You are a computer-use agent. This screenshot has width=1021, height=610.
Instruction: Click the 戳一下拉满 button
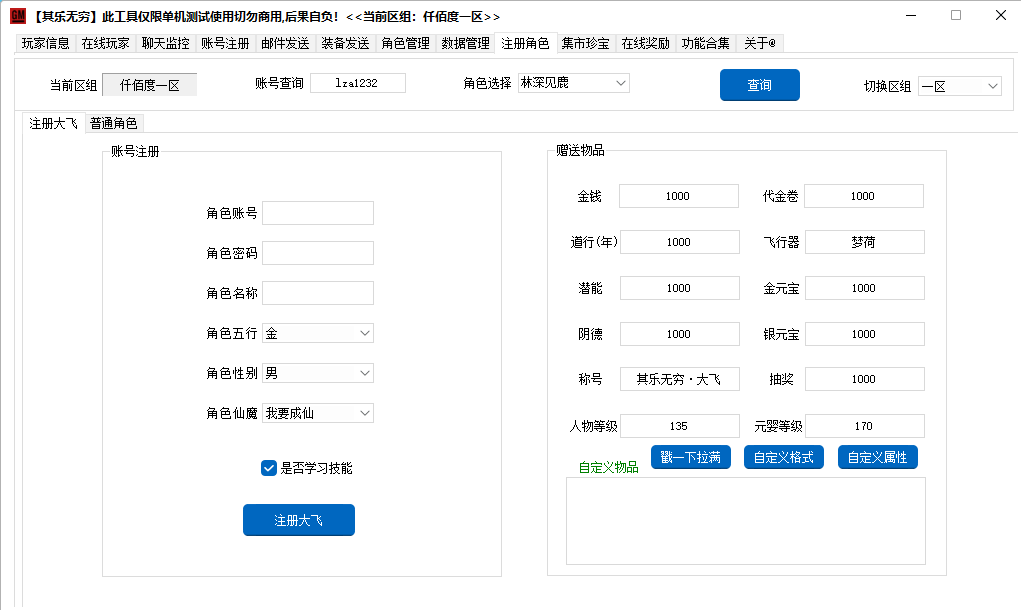point(691,458)
